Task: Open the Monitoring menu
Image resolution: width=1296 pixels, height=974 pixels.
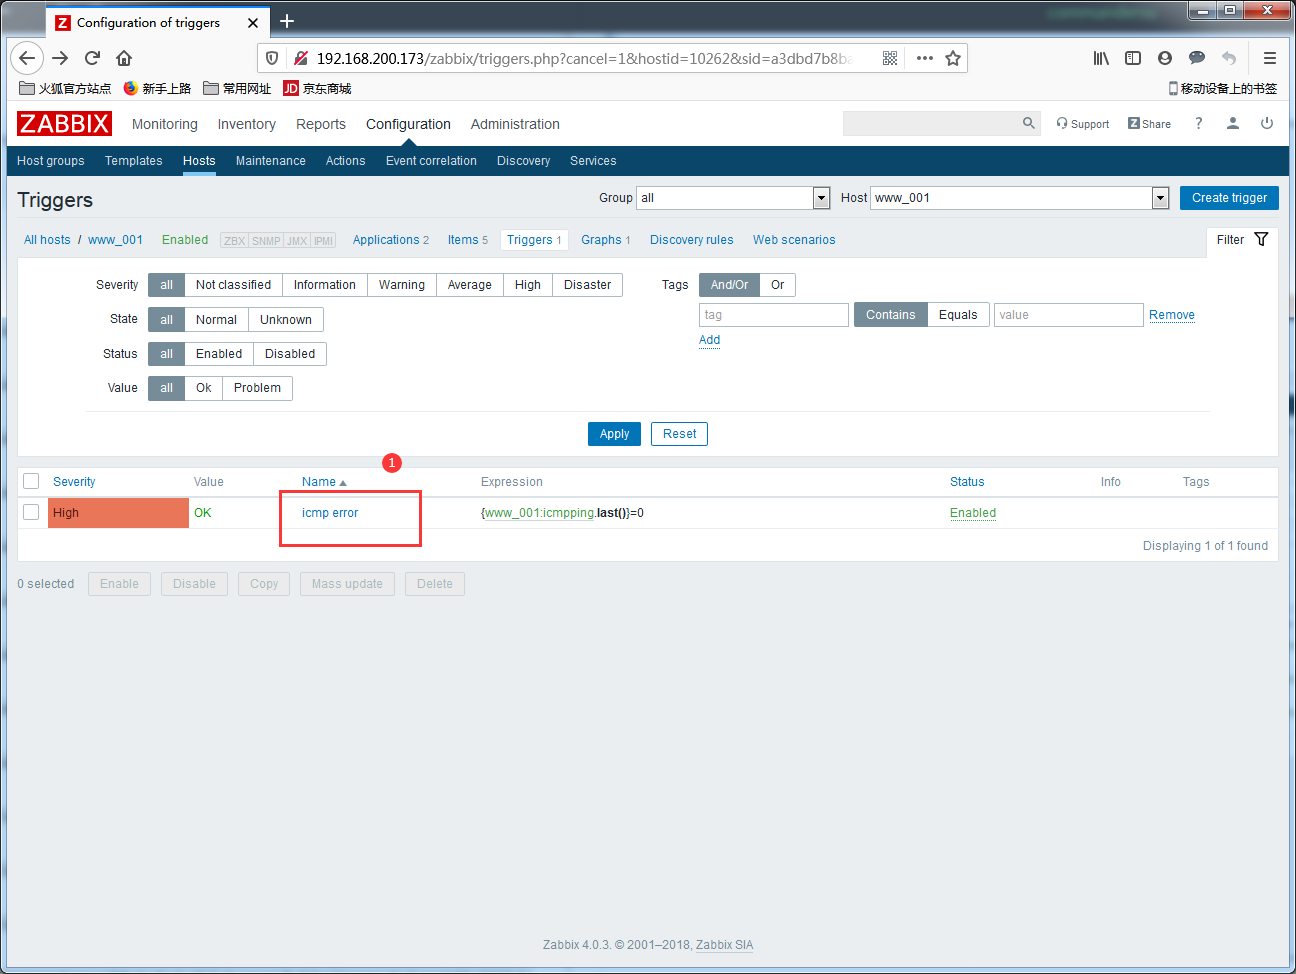Action: [x=165, y=124]
